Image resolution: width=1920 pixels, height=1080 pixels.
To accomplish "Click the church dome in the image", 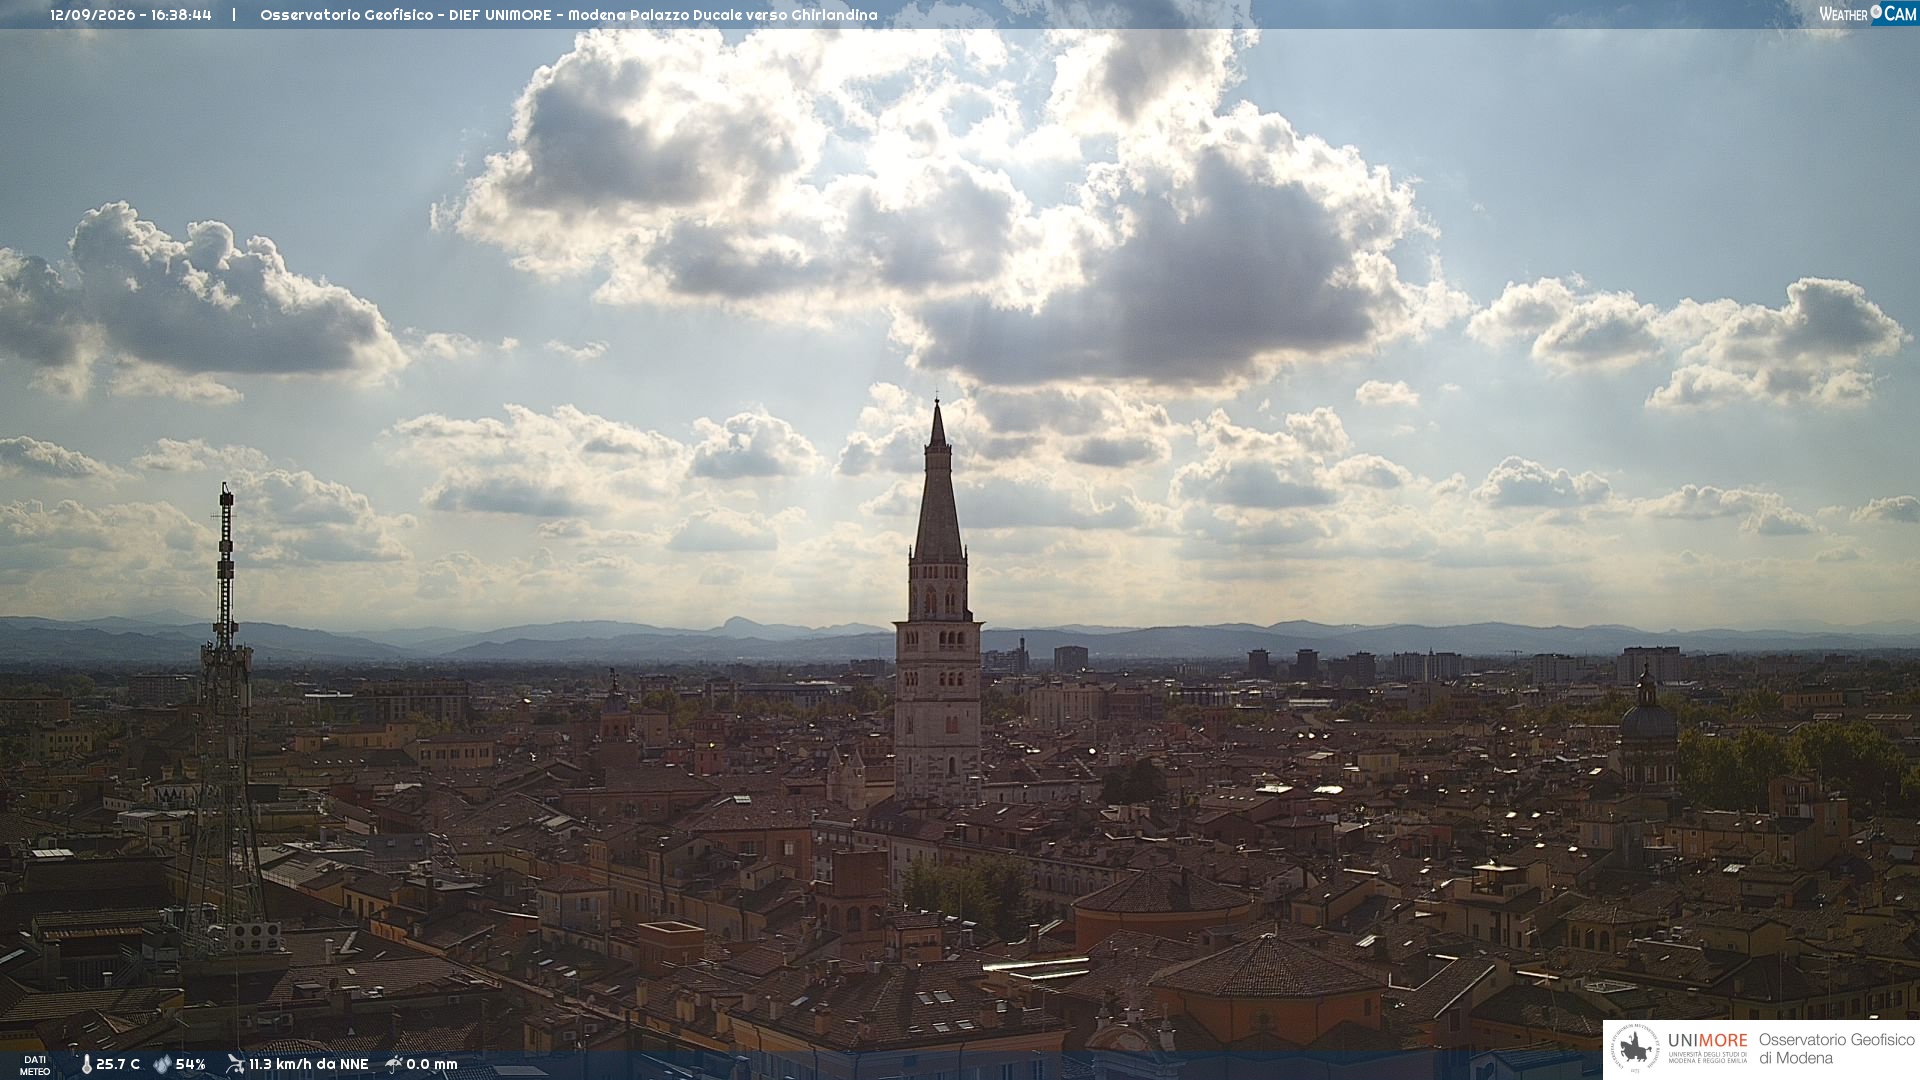I will tap(1647, 720).
